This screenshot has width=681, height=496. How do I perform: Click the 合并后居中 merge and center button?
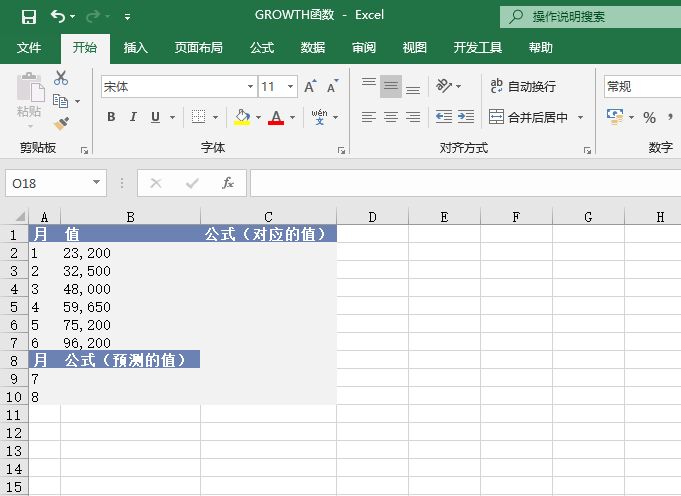coord(528,117)
